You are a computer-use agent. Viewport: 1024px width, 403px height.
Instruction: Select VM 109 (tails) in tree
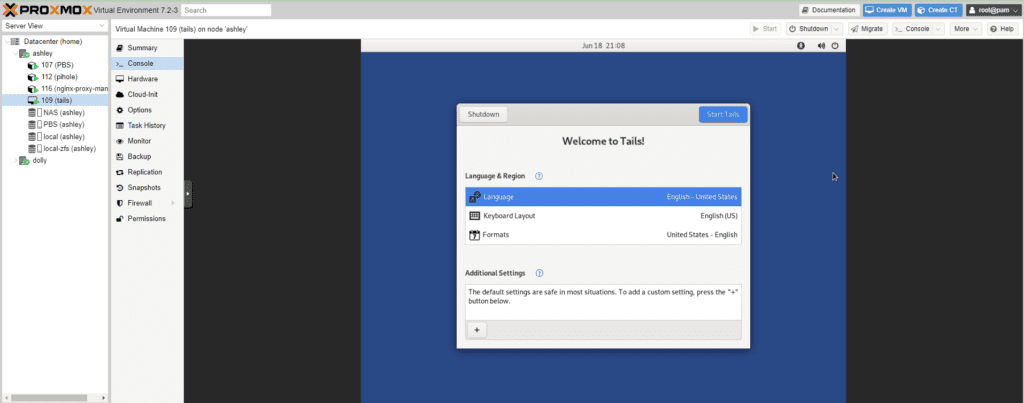click(54, 101)
